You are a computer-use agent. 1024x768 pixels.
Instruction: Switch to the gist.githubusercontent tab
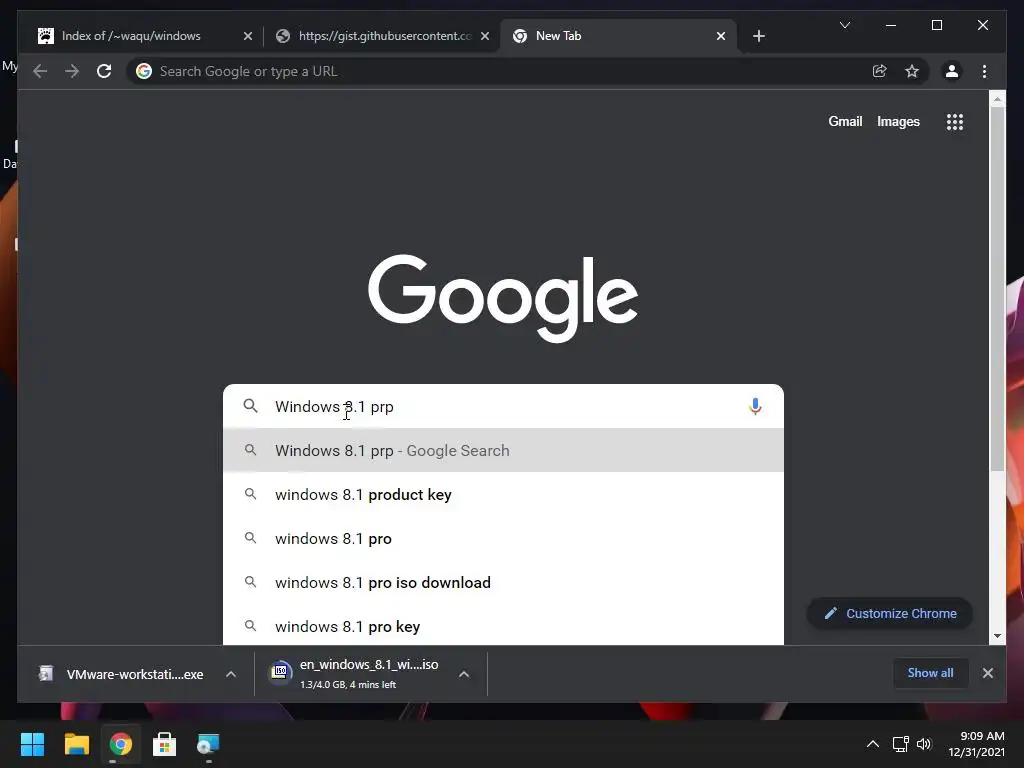pos(382,36)
